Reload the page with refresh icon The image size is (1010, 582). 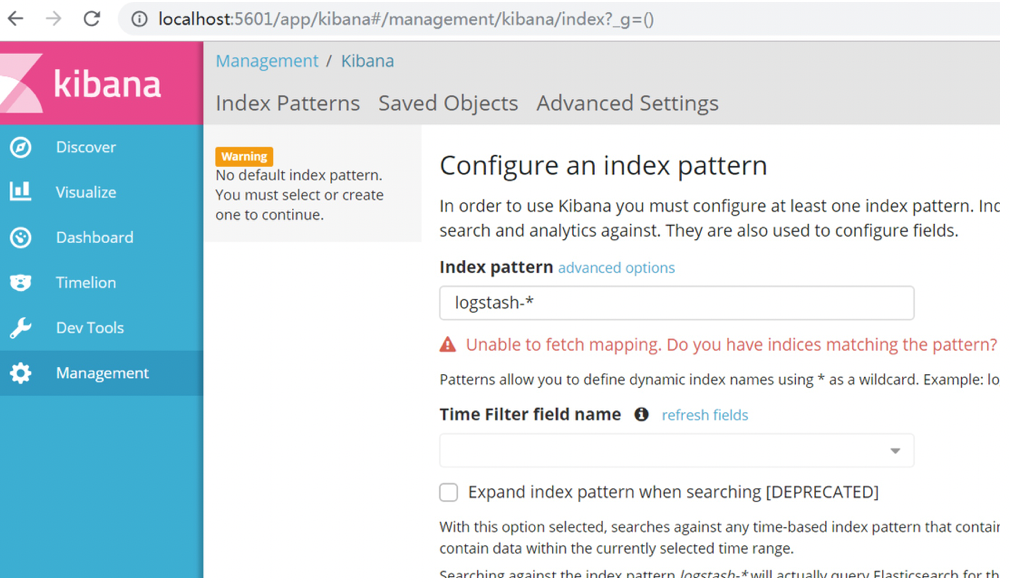tap(92, 19)
